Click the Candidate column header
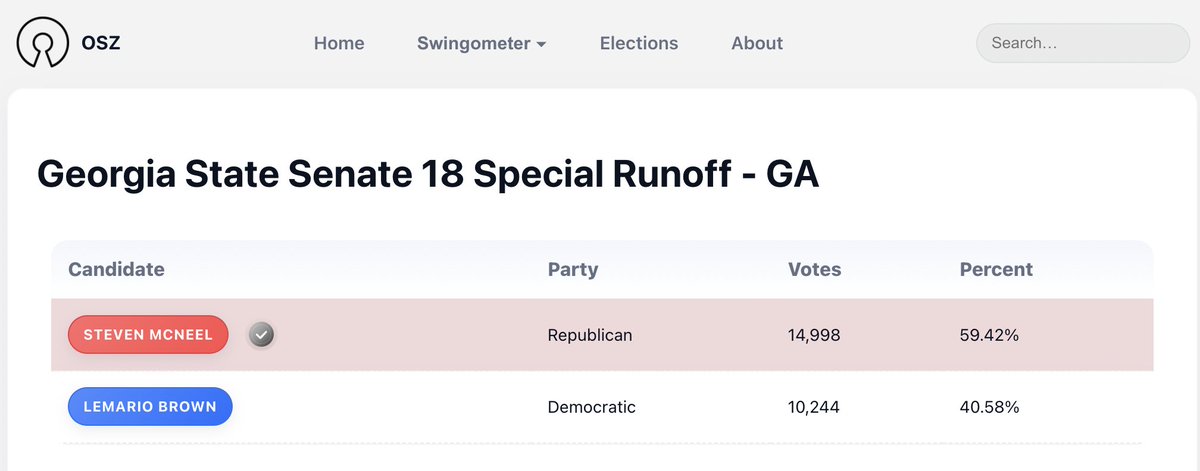 (x=116, y=269)
